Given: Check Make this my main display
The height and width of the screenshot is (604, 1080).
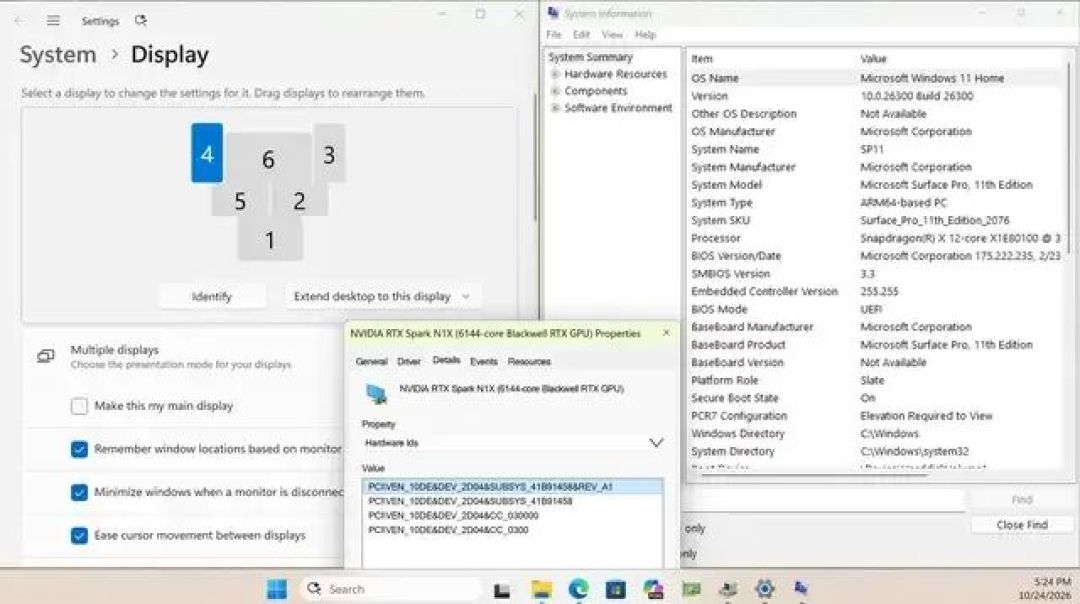Looking at the screenshot, I should 79,406.
